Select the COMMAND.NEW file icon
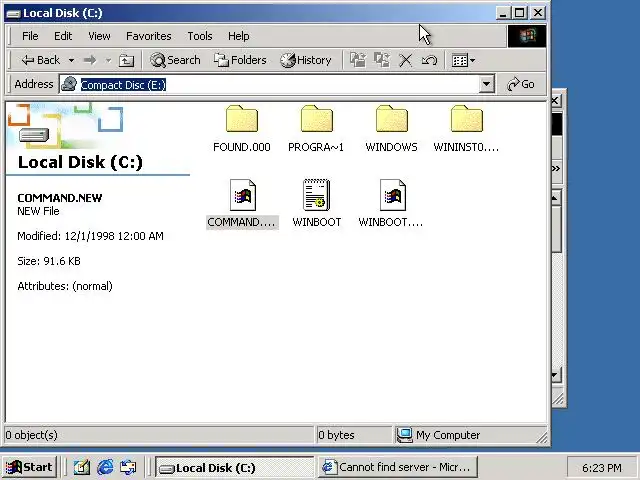 (x=242, y=195)
